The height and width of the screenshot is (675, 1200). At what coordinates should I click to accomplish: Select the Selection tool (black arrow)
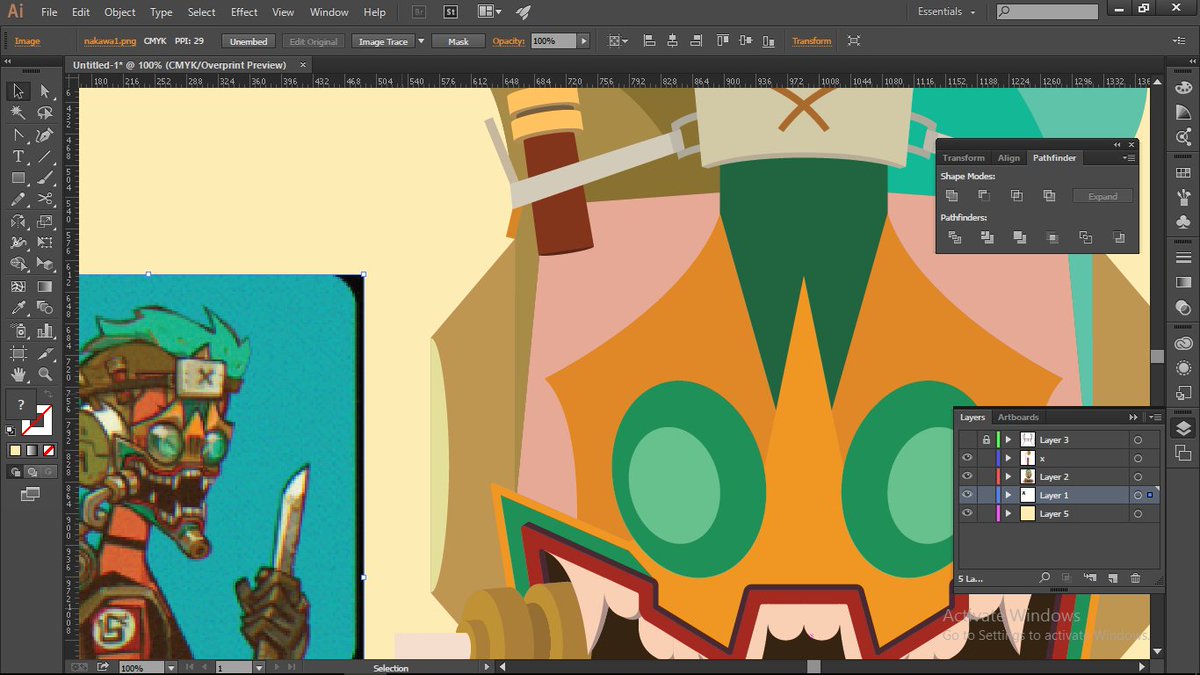[18, 91]
